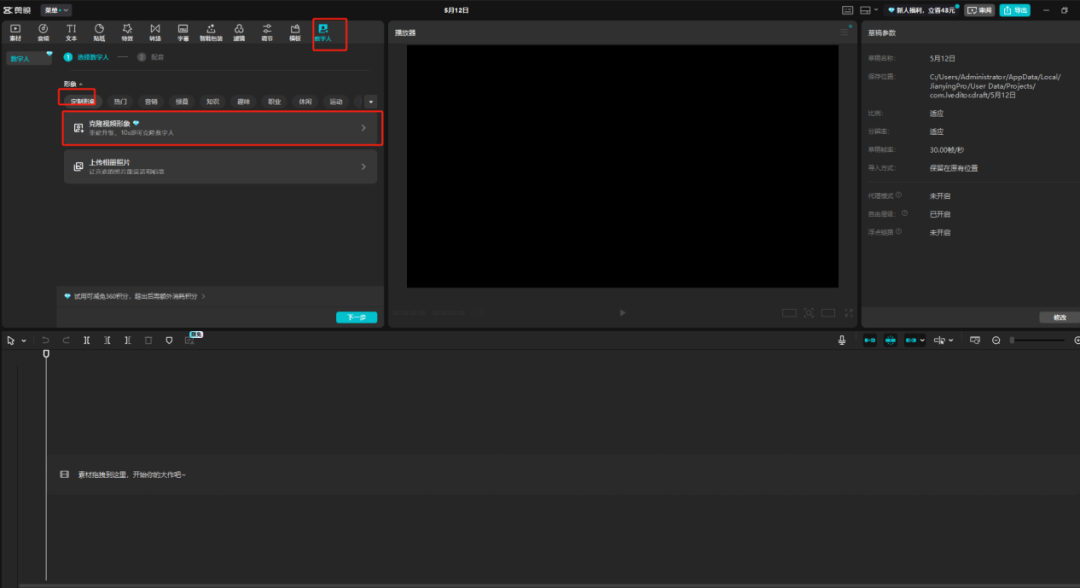This screenshot has height=588, width=1080.
Task: Click the microphone record icon above timeline
Action: pyautogui.click(x=842, y=340)
